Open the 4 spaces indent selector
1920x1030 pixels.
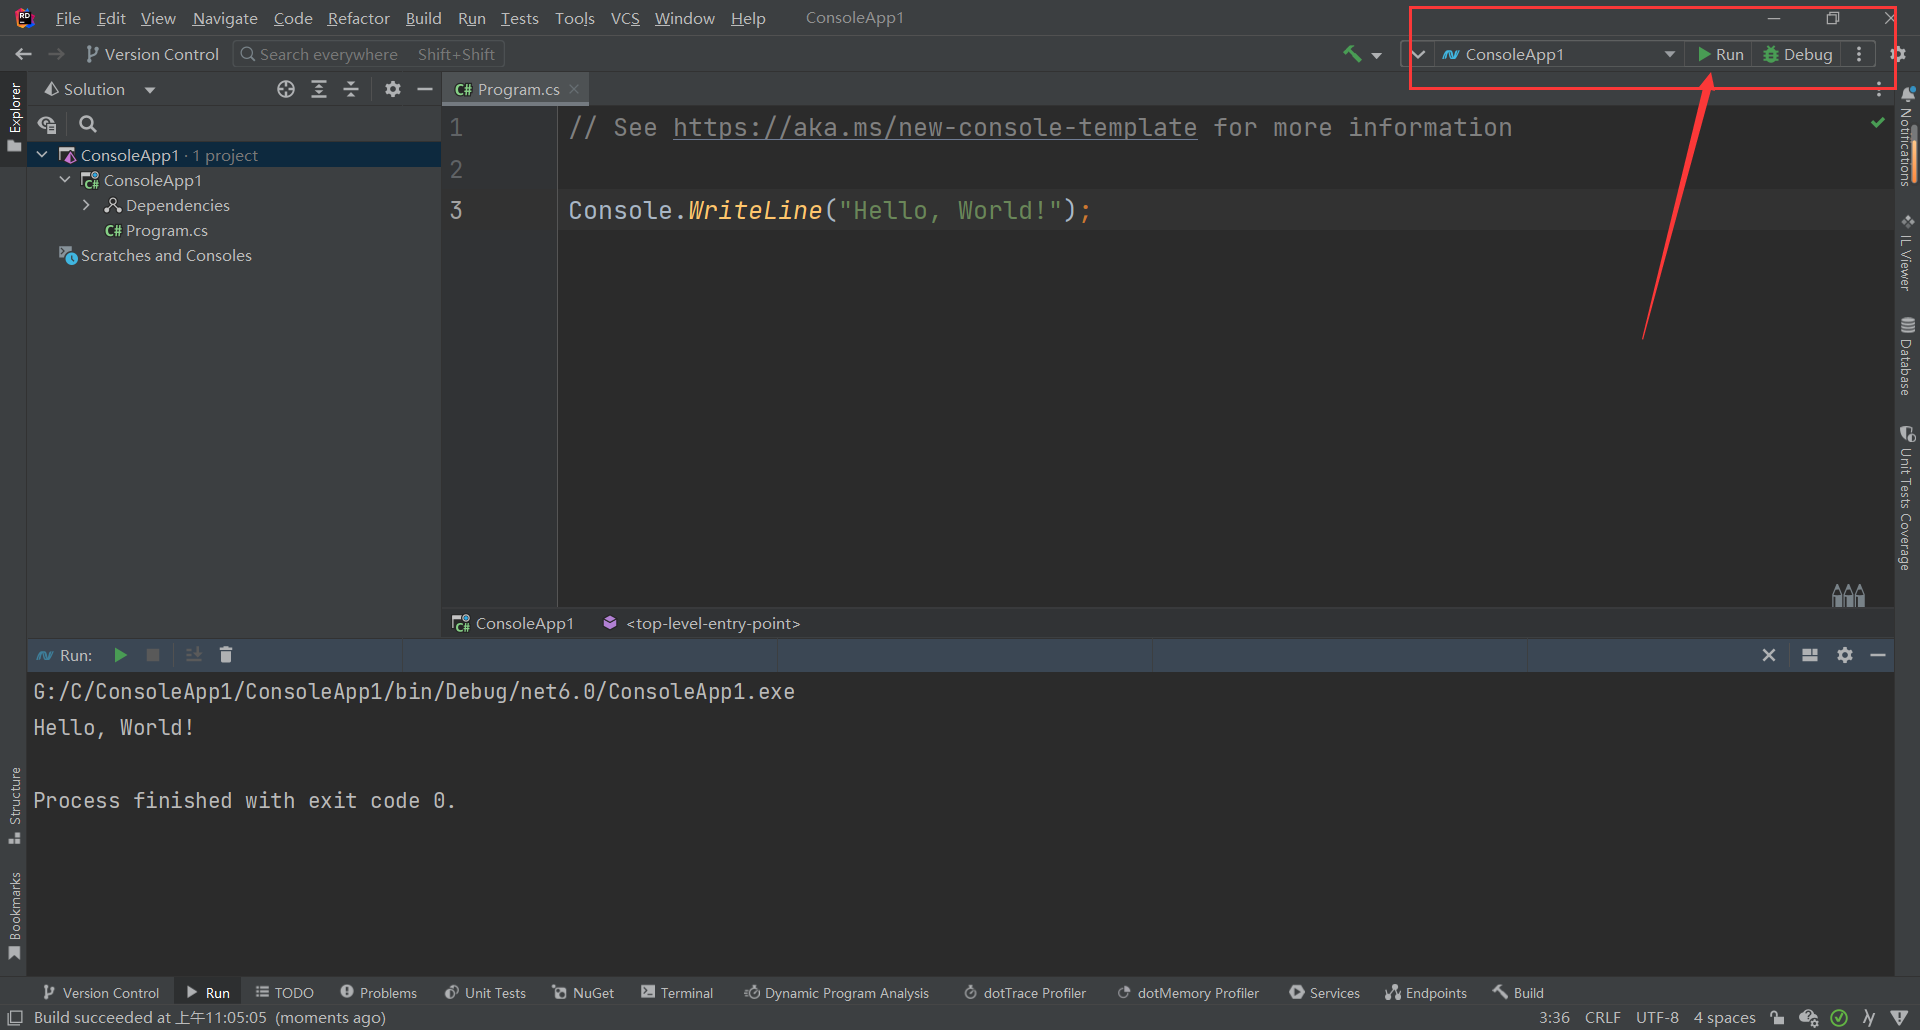1724,1018
